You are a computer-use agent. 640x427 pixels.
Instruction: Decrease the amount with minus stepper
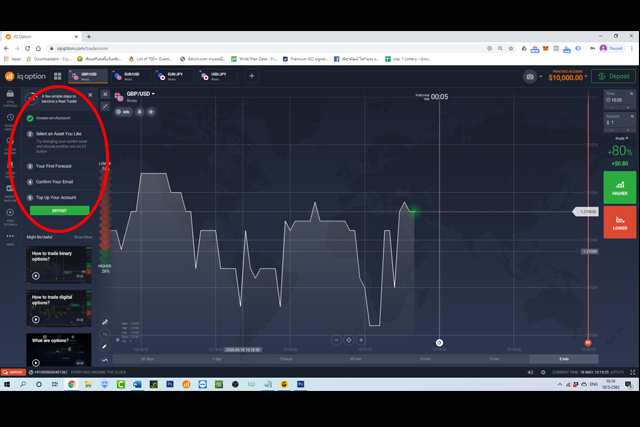[x=611, y=130]
